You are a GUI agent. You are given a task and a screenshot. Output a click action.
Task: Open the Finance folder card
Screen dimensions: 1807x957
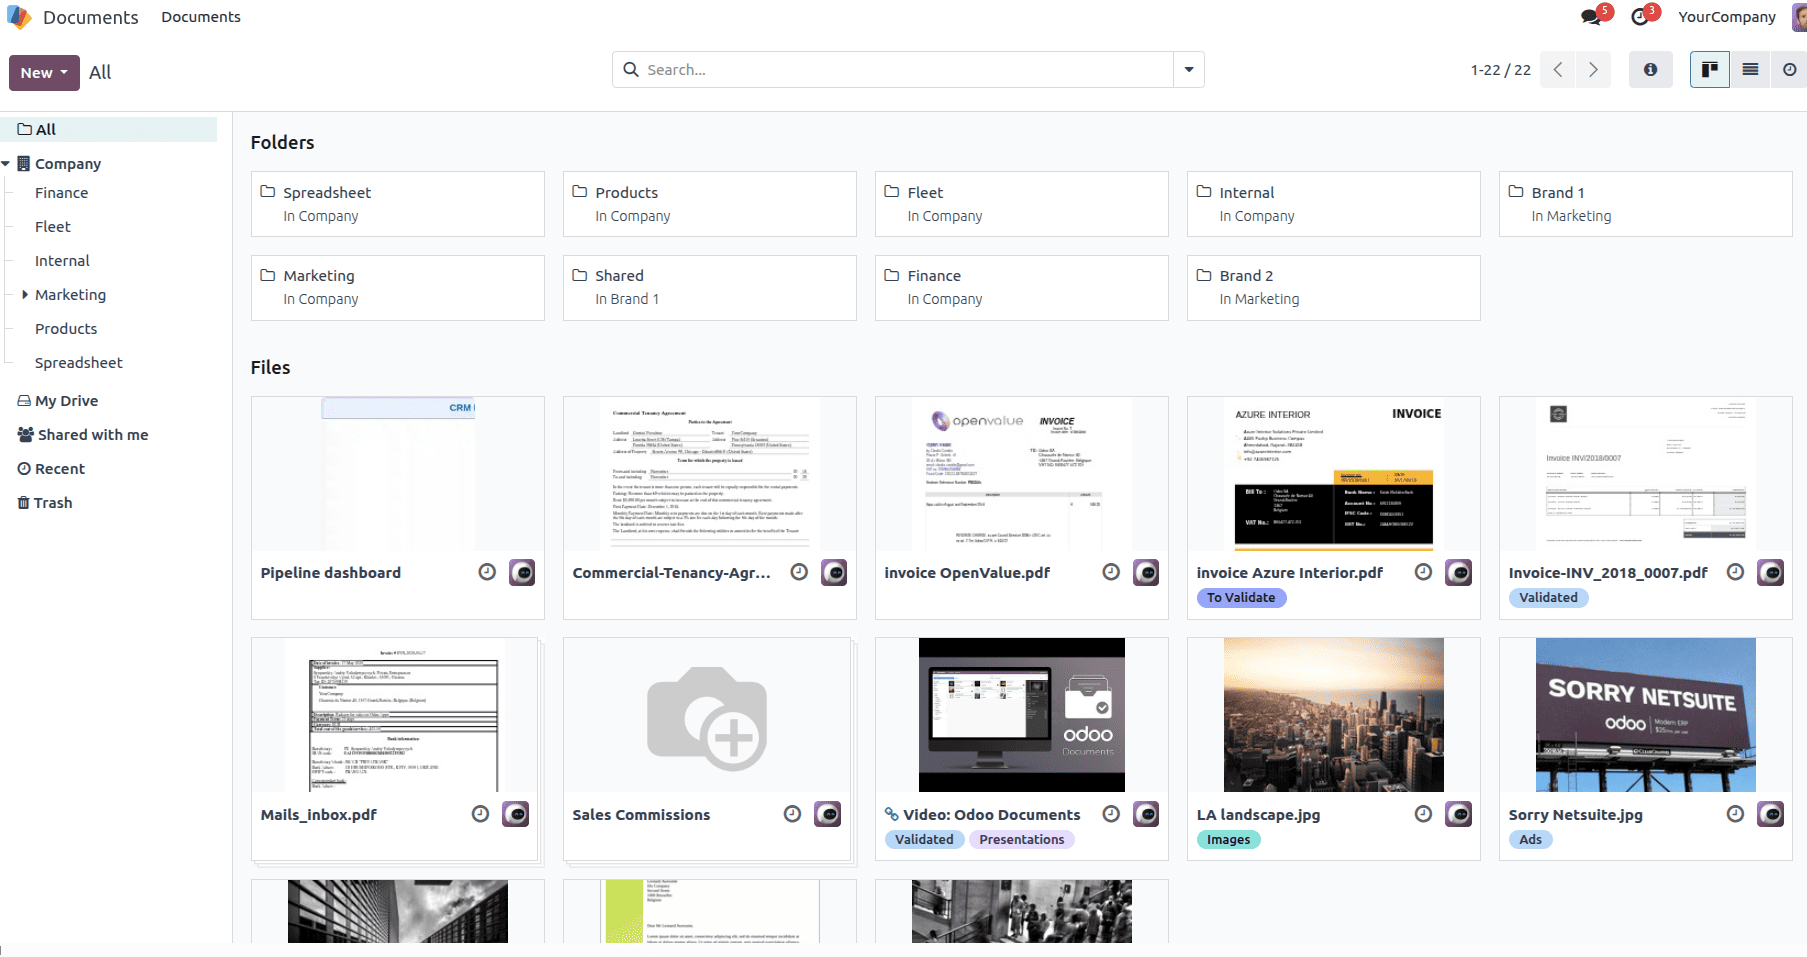tap(1022, 288)
